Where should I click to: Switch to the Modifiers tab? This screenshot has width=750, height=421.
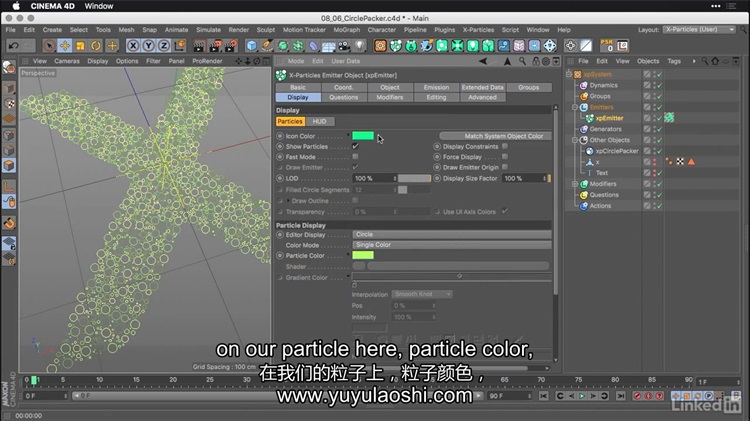(x=389, y=97)
